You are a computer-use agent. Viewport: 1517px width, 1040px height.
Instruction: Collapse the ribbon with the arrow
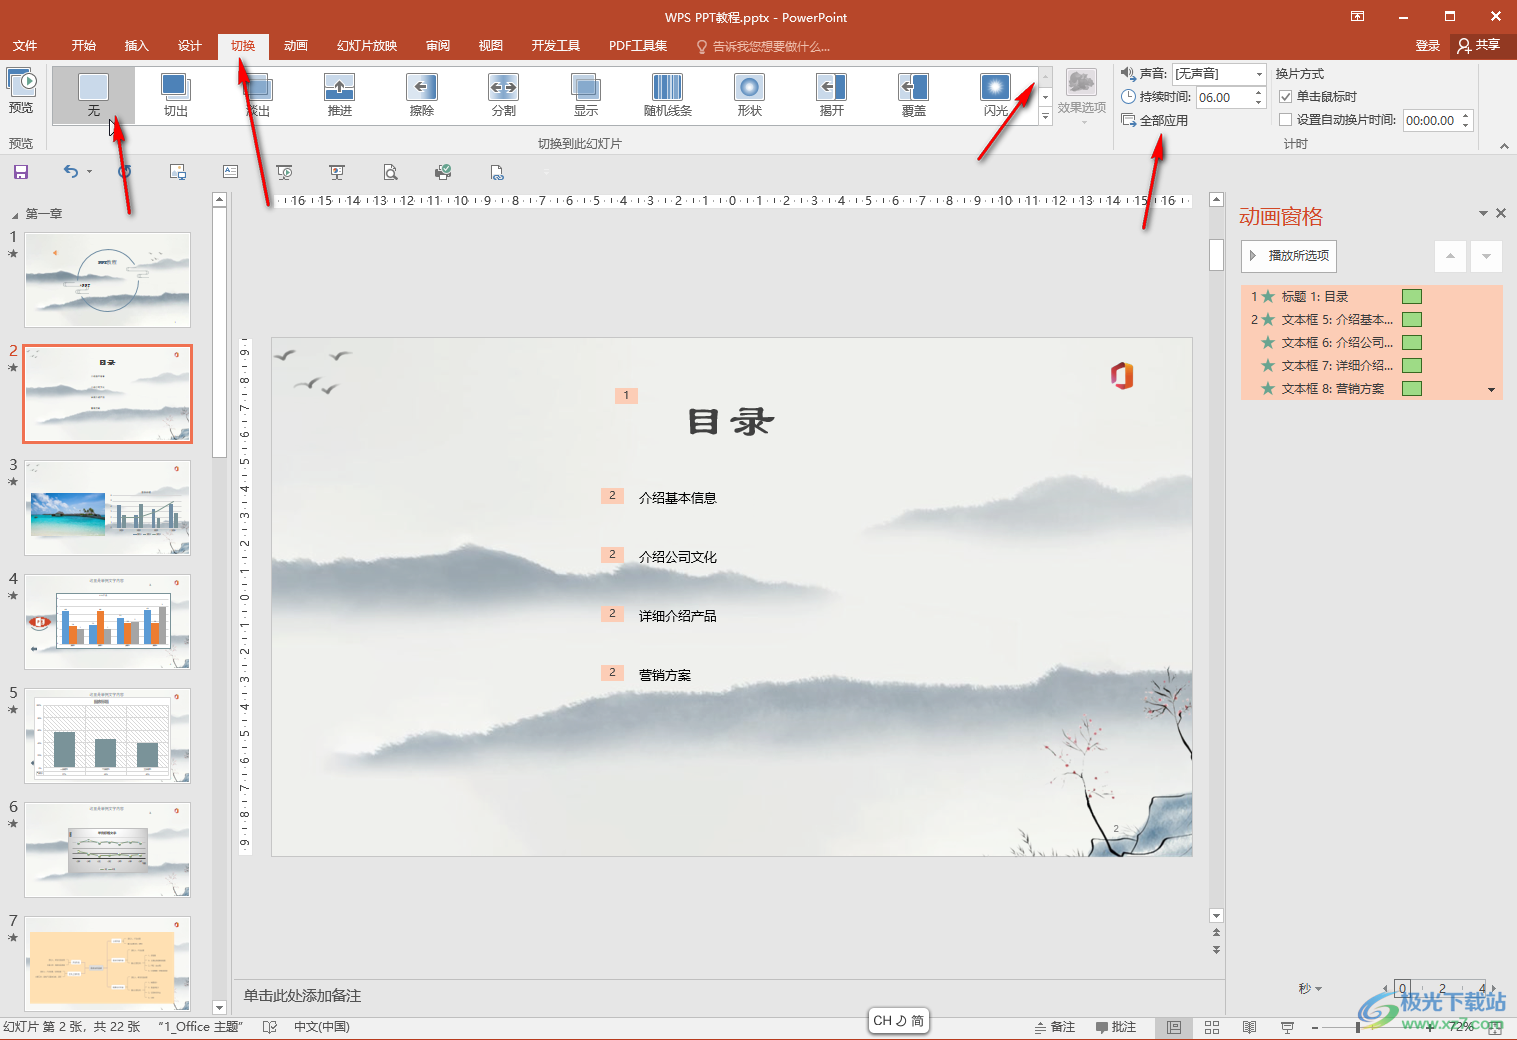(x=1504, y=146)
